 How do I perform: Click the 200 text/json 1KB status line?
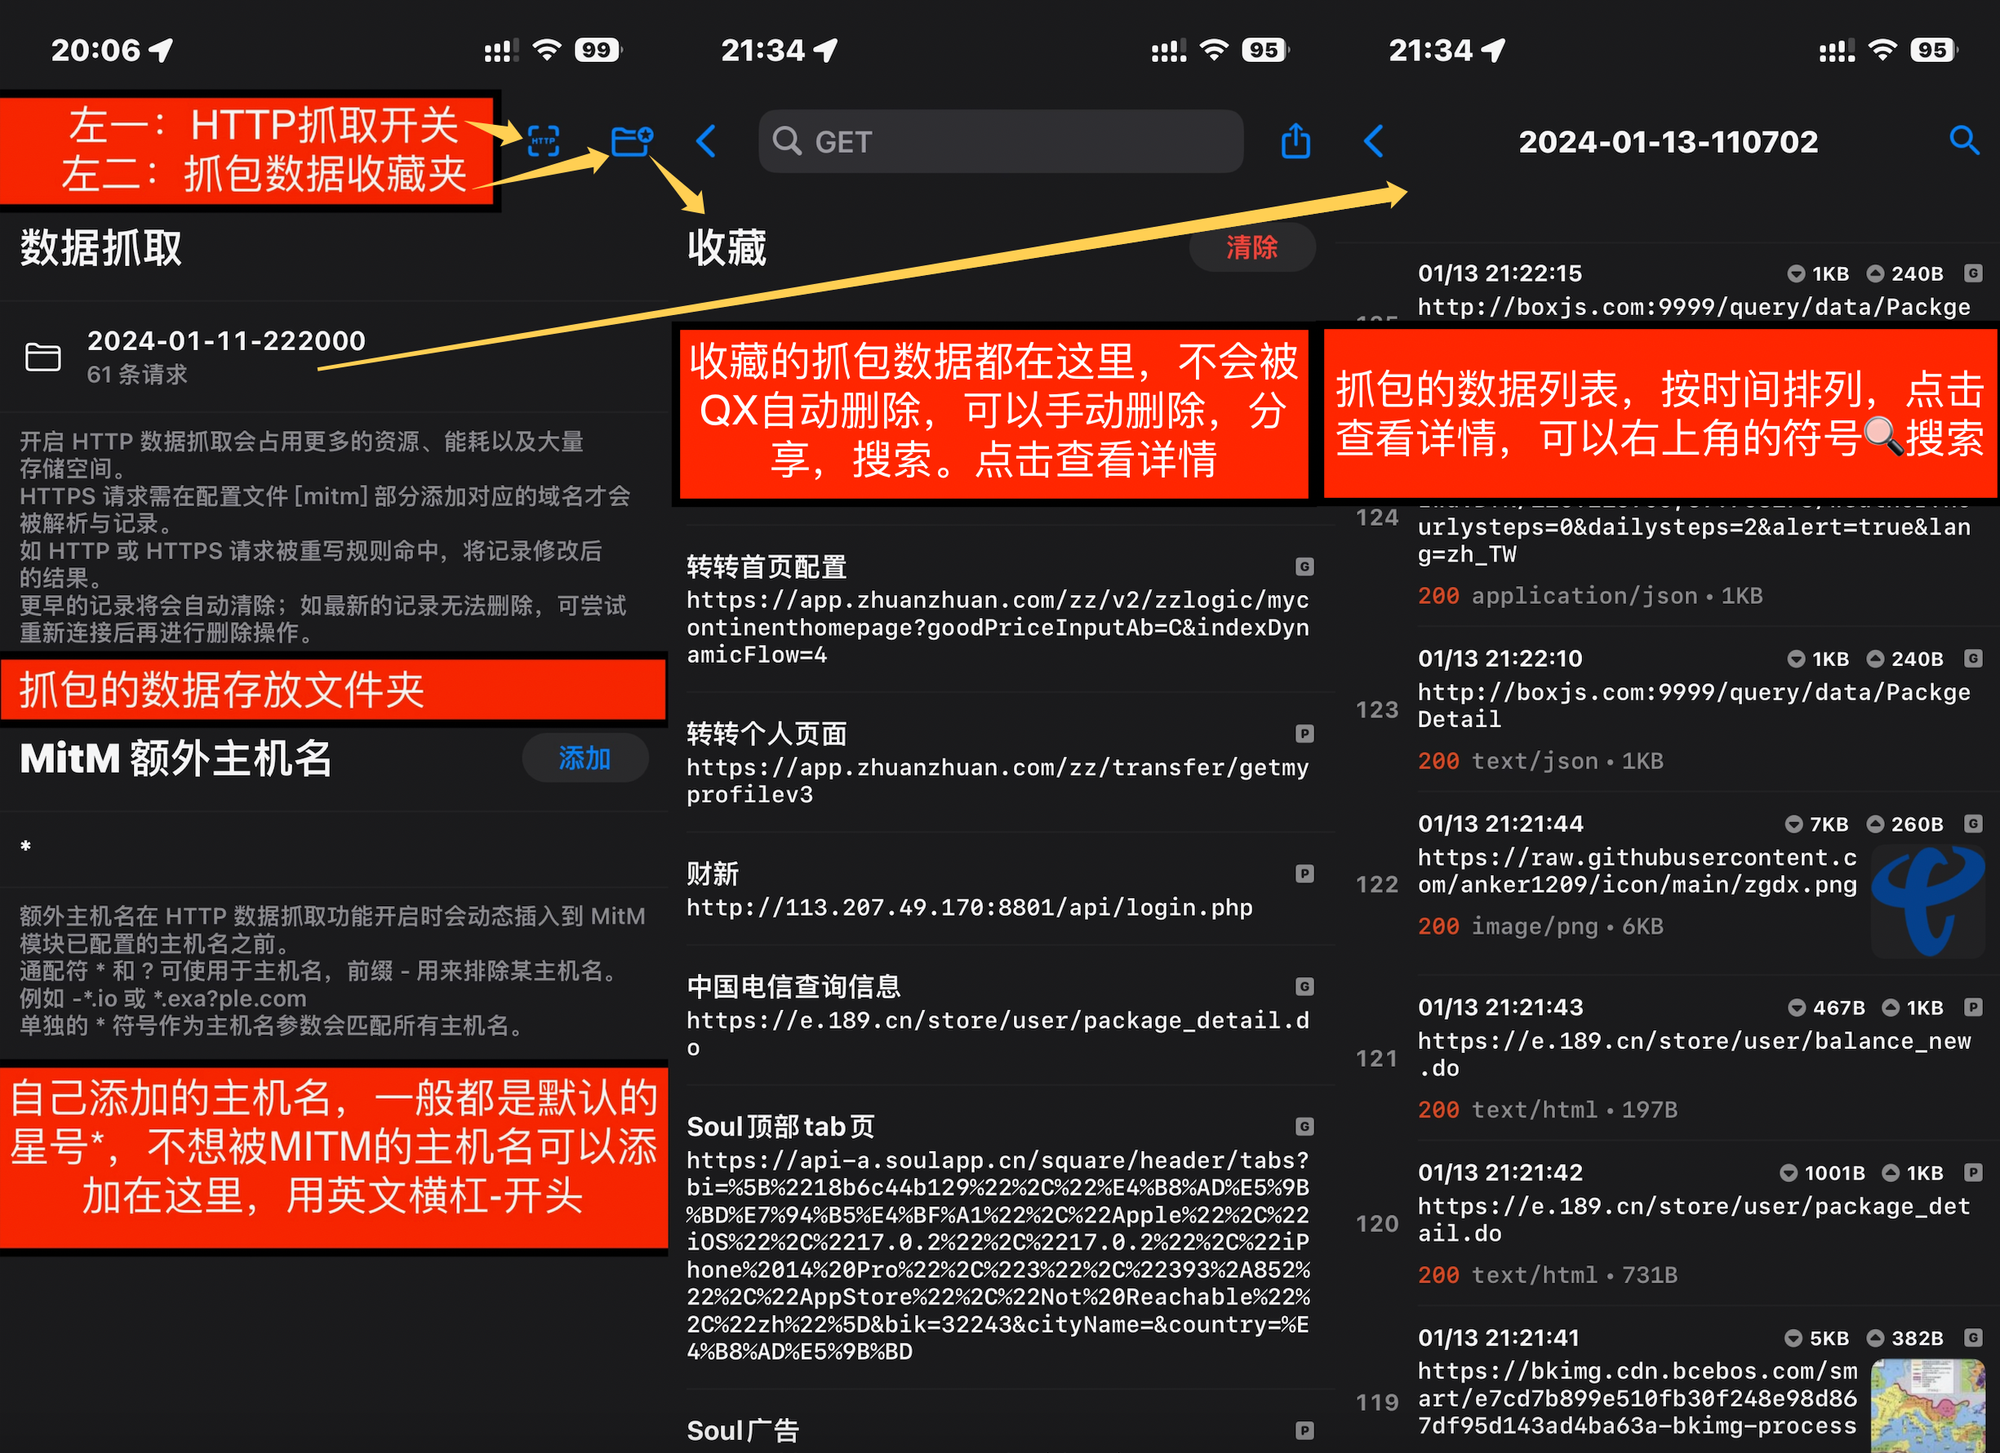(1540, 761)
